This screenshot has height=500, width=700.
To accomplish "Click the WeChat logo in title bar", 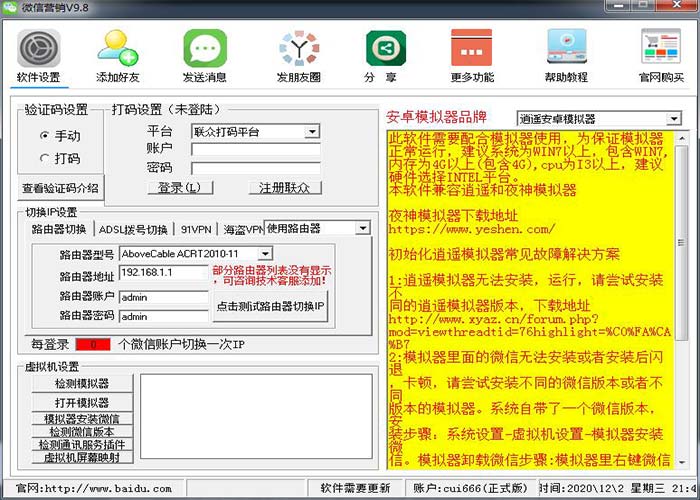I will [10, 7].
